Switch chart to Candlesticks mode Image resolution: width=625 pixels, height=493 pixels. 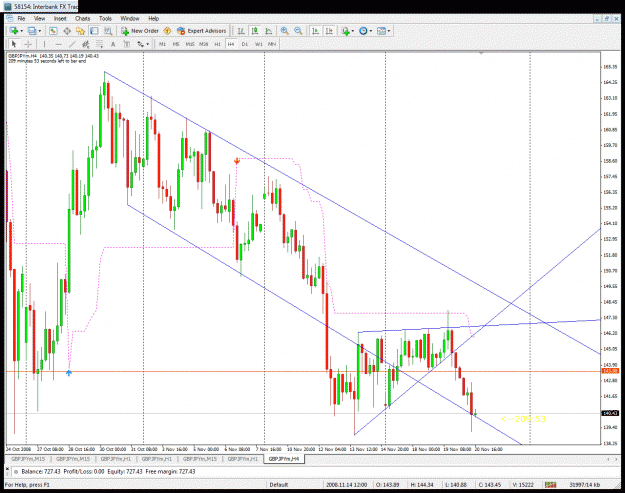click(255, 31)
